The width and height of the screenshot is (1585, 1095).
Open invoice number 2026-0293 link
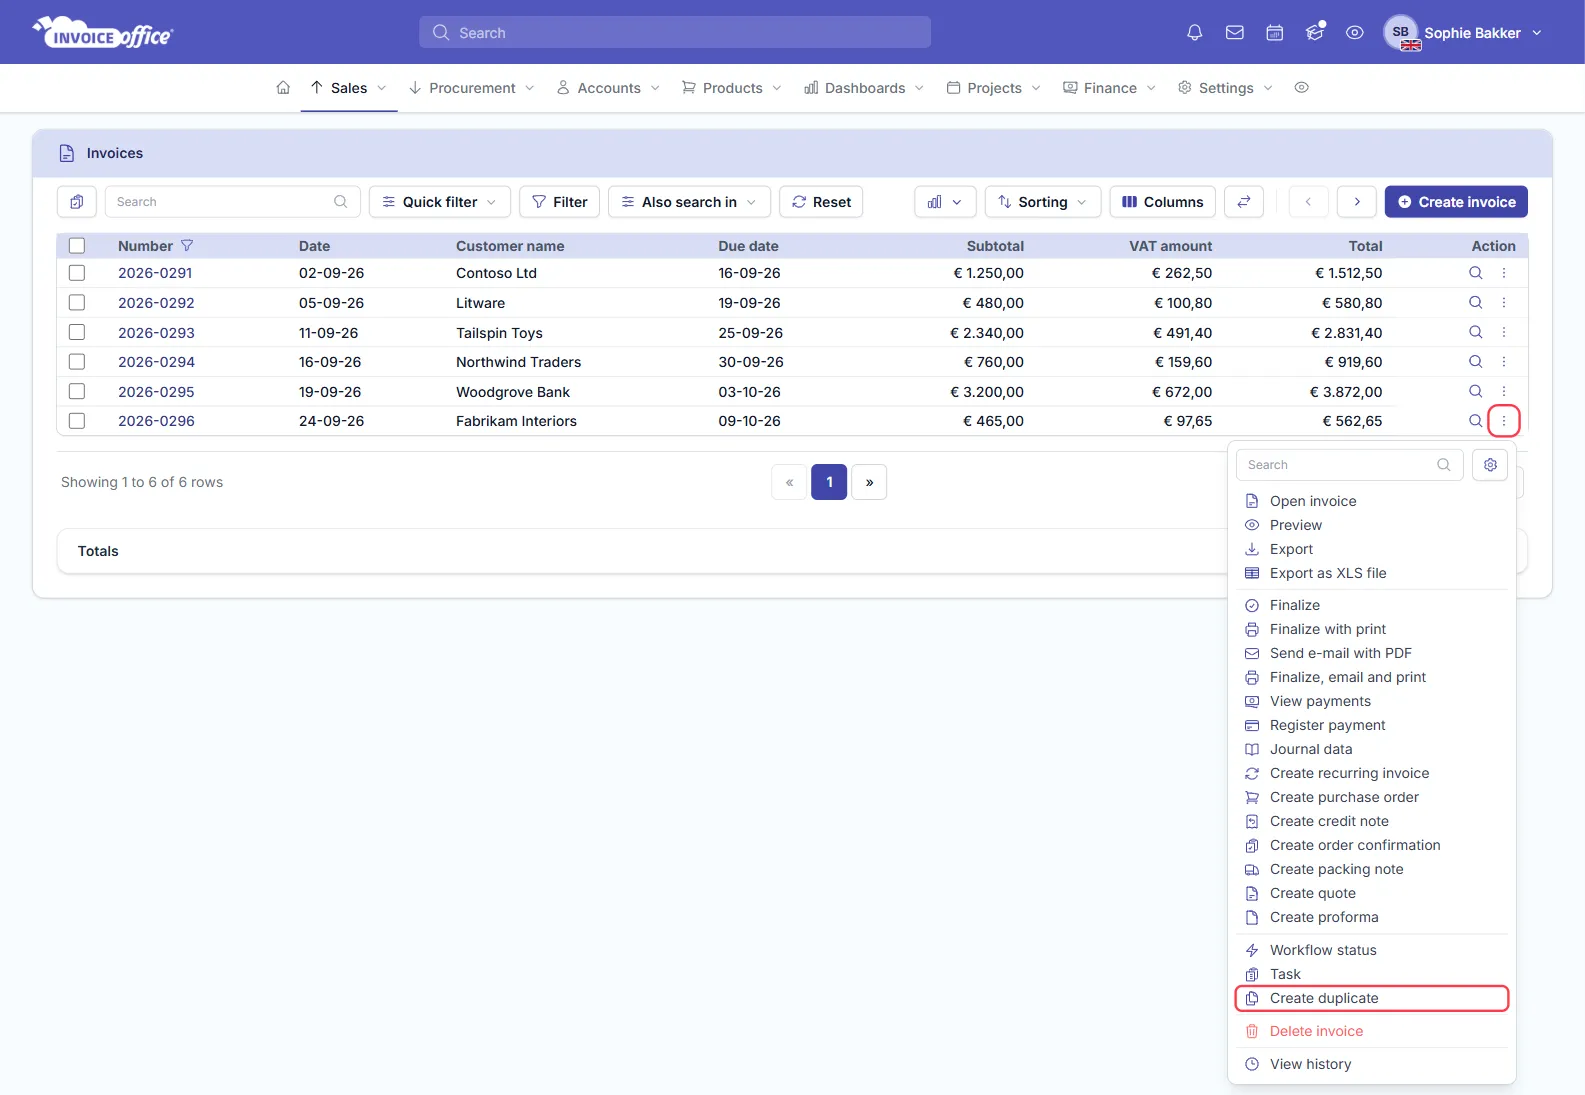pos(156,333)
